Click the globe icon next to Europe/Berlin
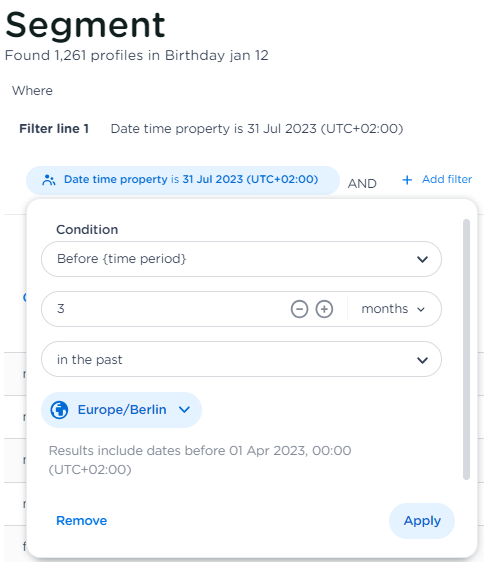The height and width of the screenshot is (562, 484). [59, 410]
